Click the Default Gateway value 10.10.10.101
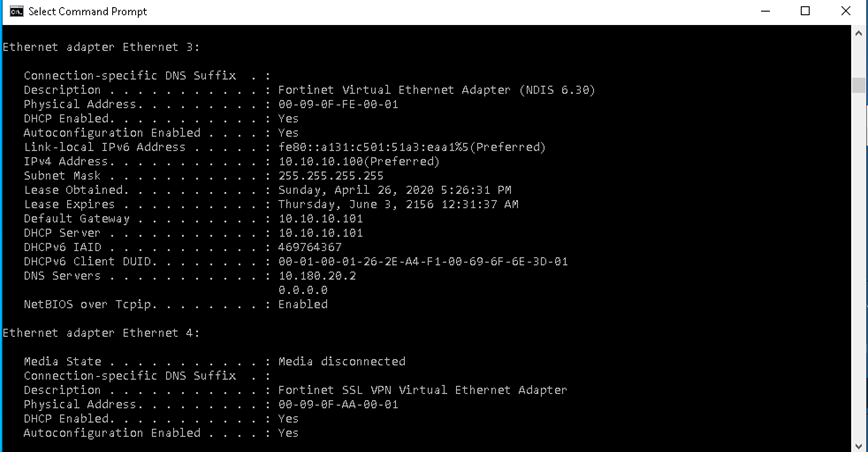The height and width of the screenshot is (452, 868). 320,218
